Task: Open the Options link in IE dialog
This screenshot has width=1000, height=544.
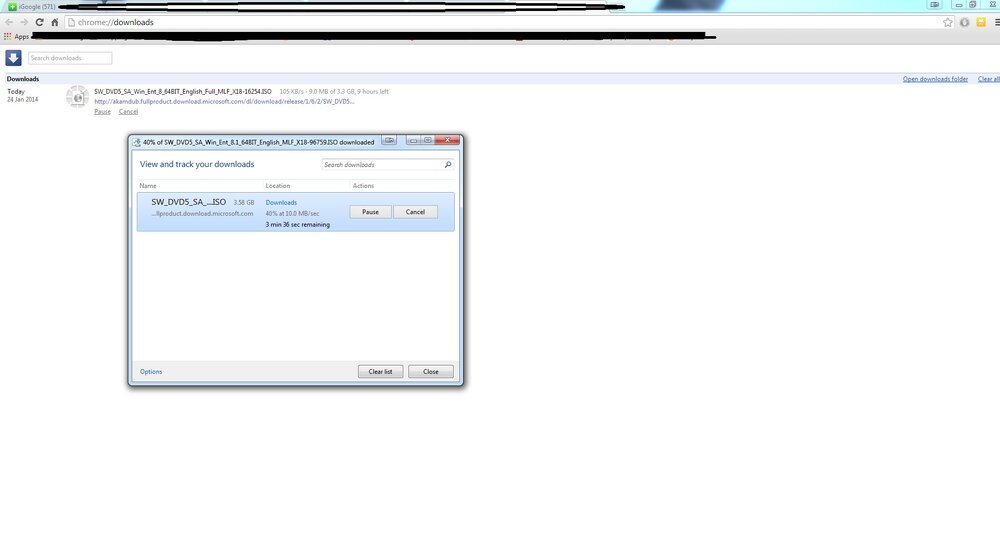Action: pos(151,372)
